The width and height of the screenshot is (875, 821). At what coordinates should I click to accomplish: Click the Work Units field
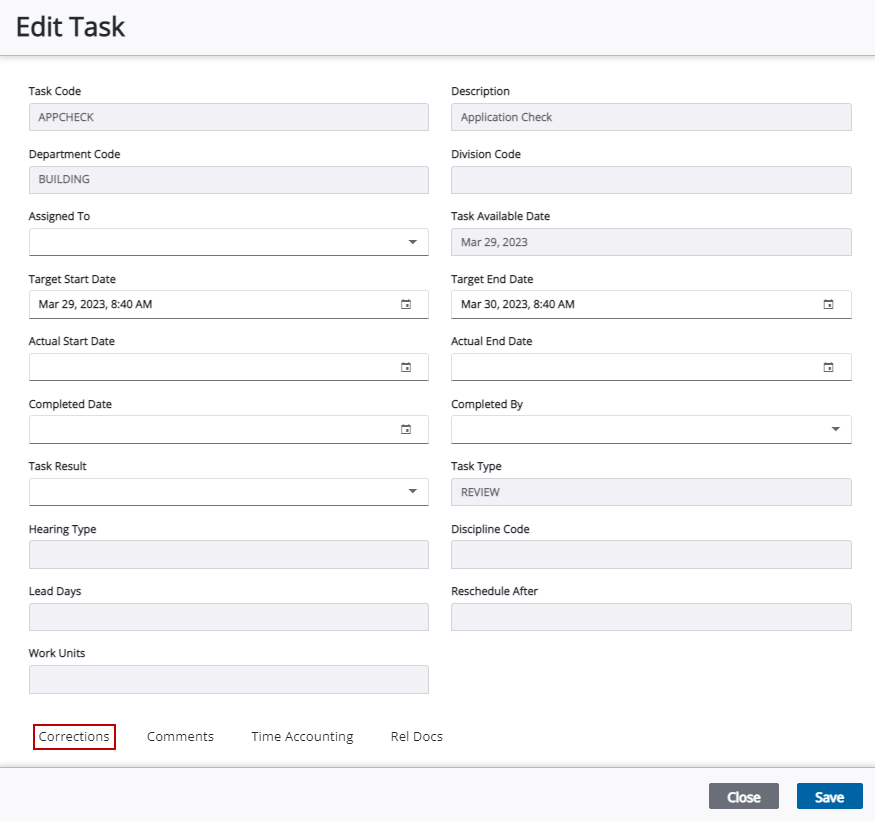[229, 679]
